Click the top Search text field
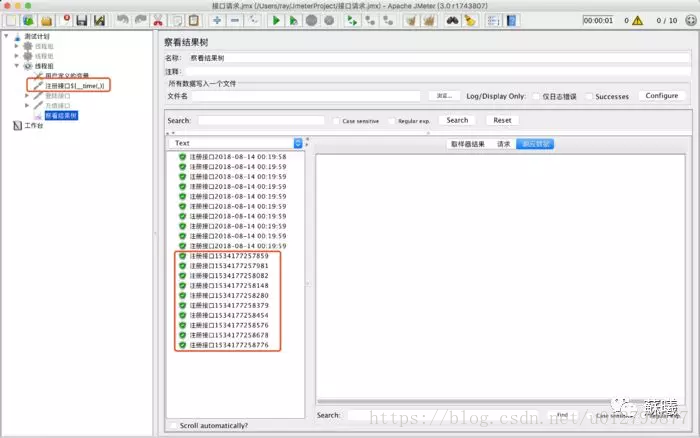The image size is (700, 438). [x=261, y=121]
